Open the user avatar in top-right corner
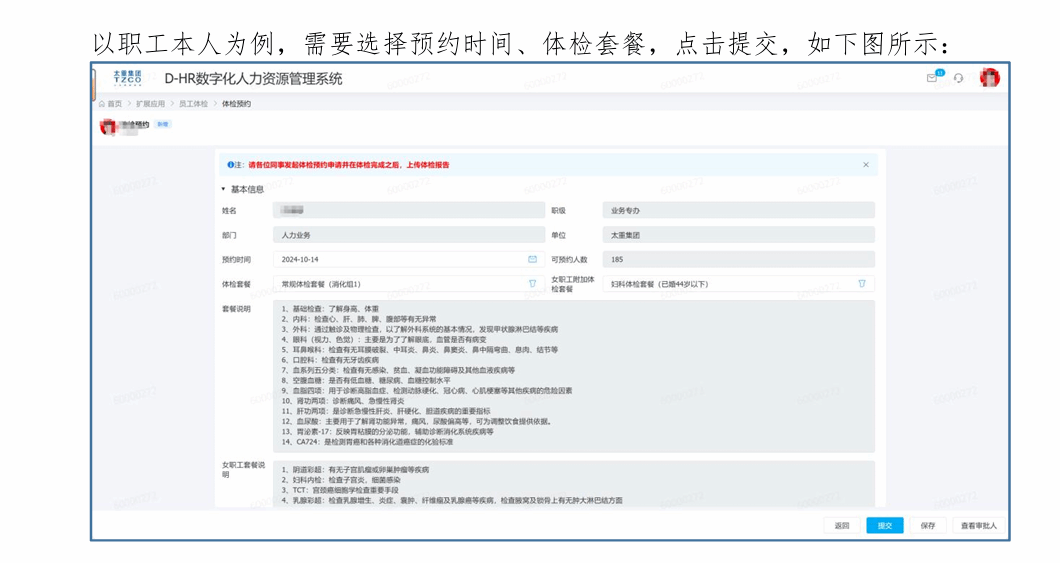 (x=989, y=78)
